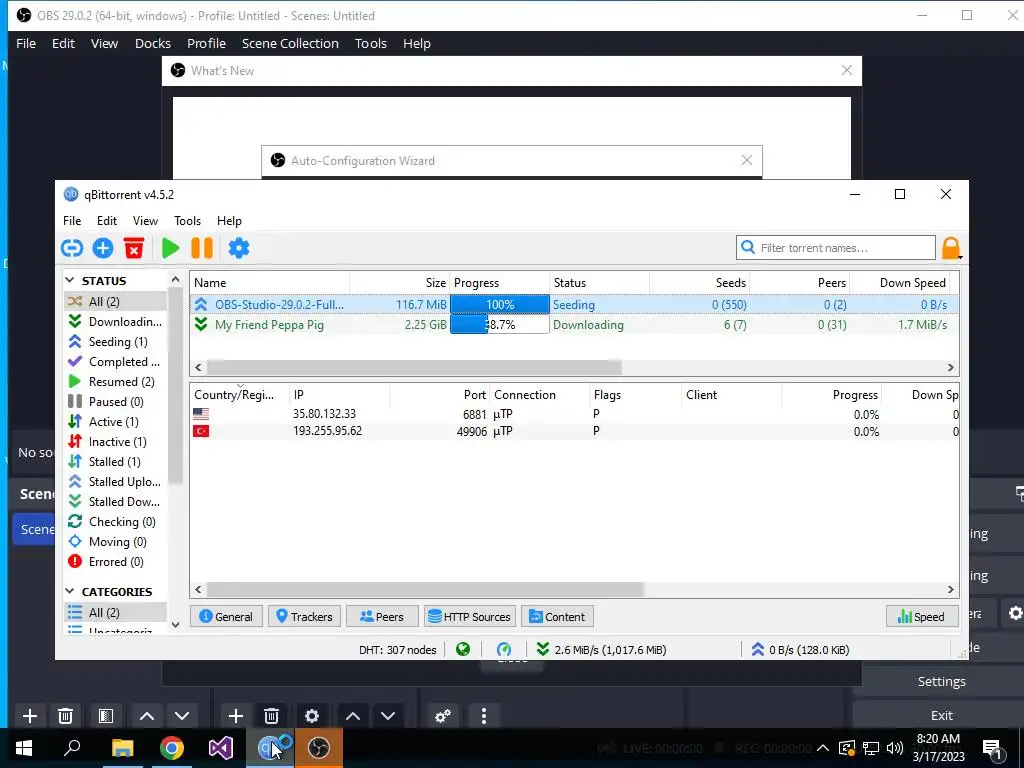Open qBittorrent File menu
Viewport: 1024px width, 768px height.
[x=72, y=221]
